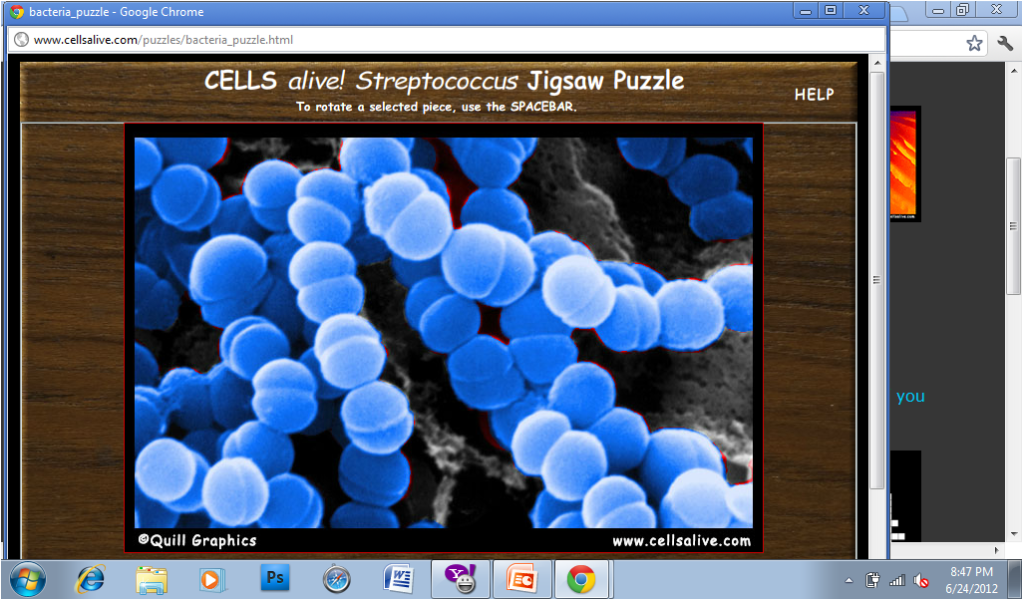The width and height of the screenshot is (1023, 600).
Task: Click the Streptococcus puzzle image
Action: pos(443,331)
